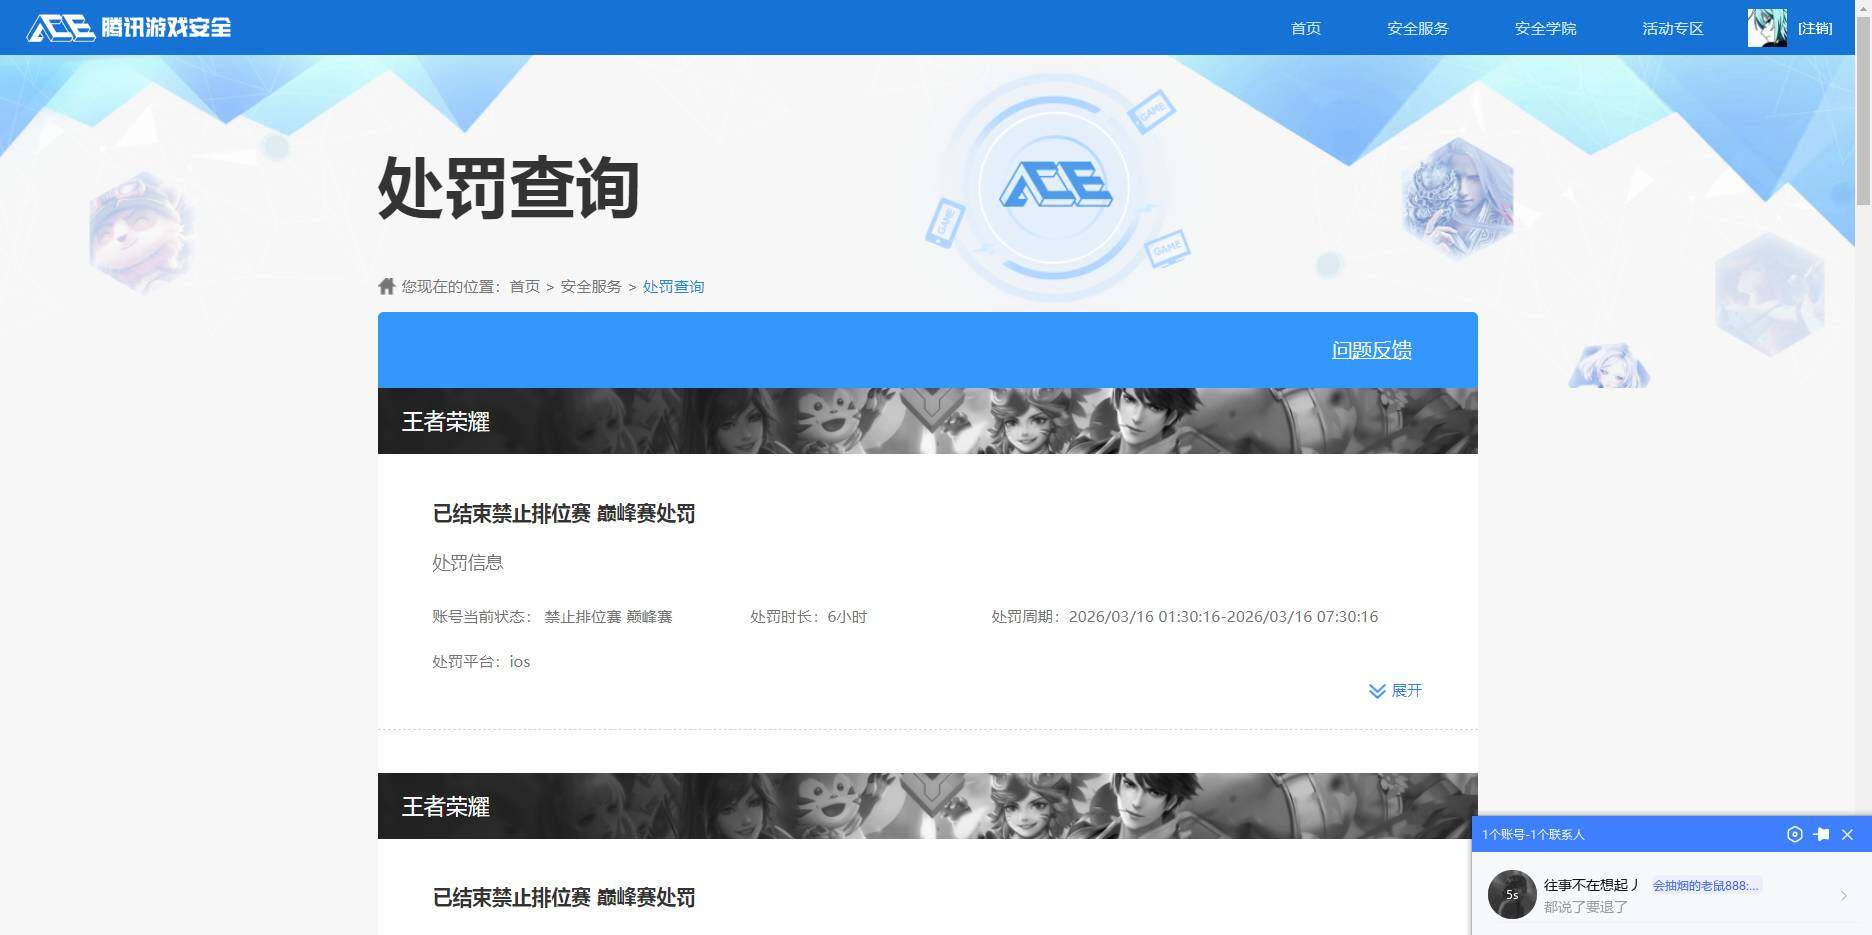Click the home icon in breadcrumb
Viewport: 1872px width, 935px height.
387,286
